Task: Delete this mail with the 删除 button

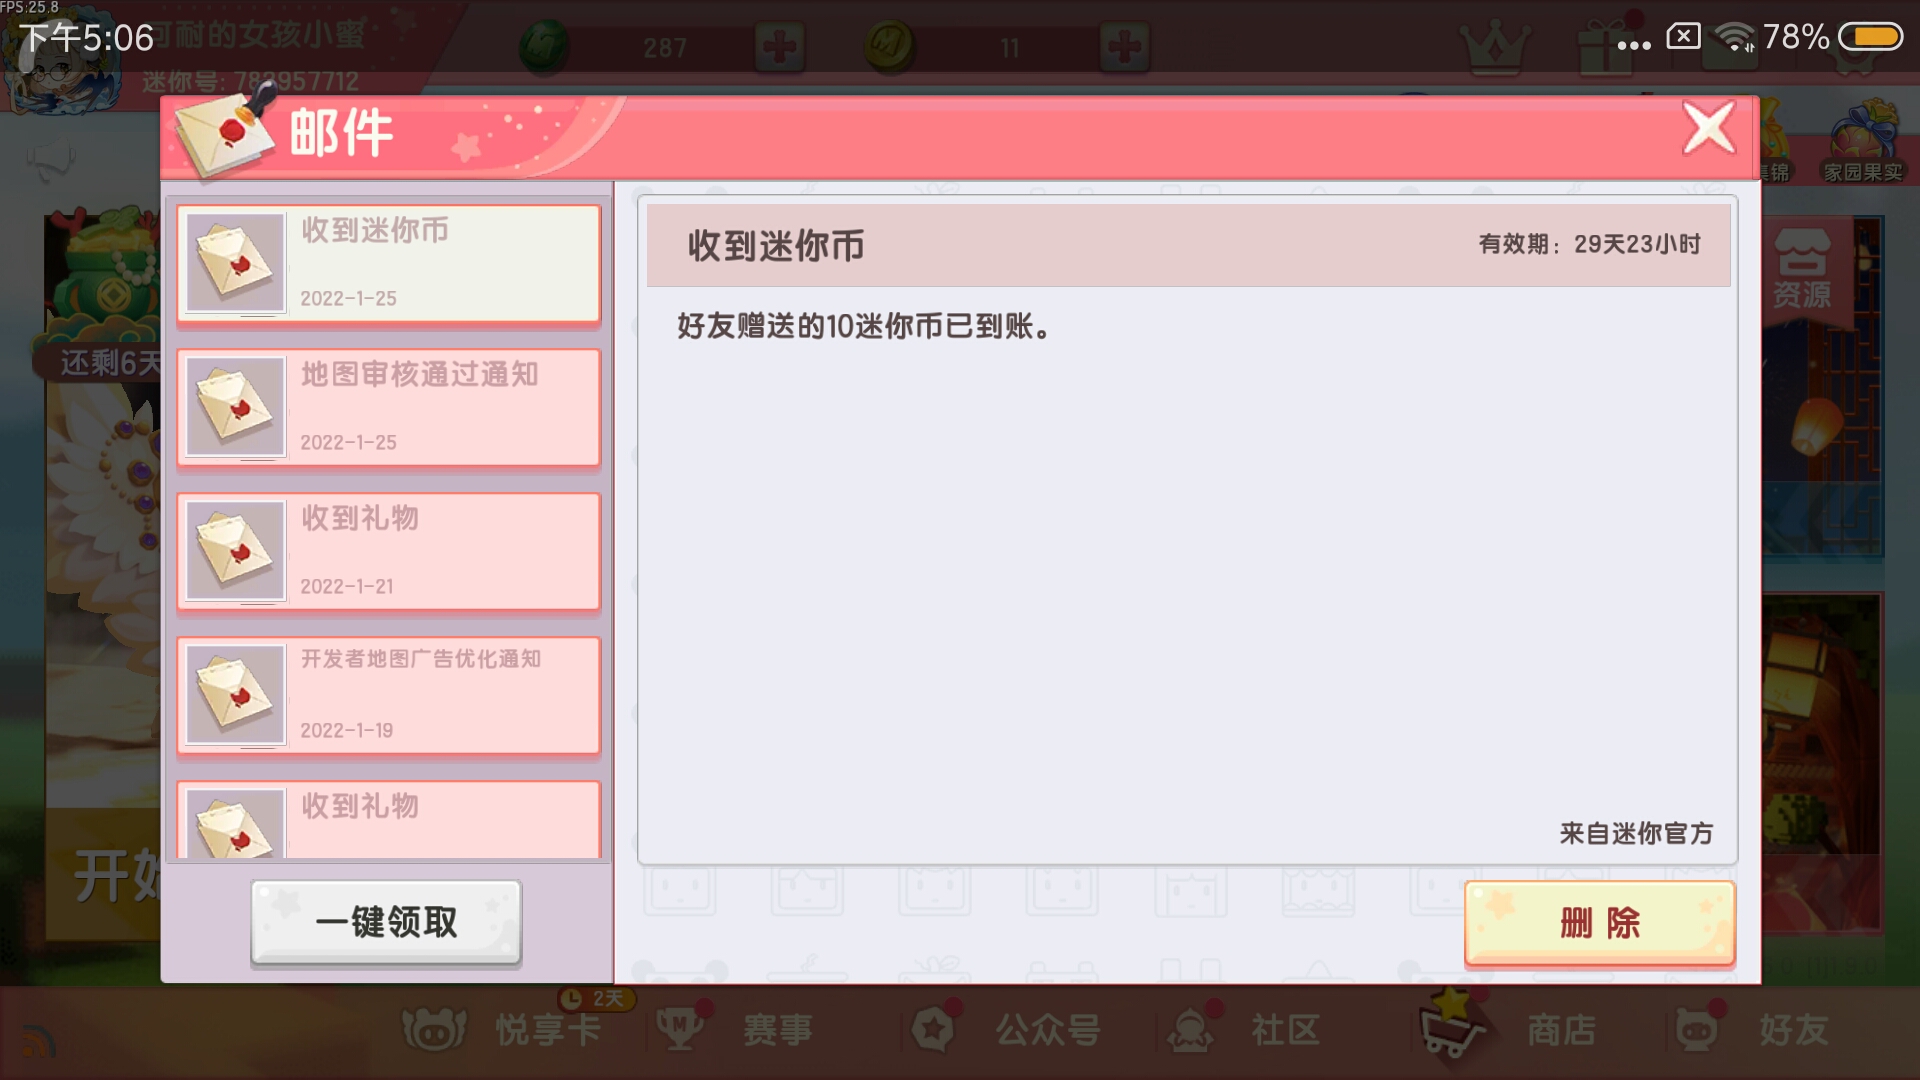Action: click(1599, 923)
